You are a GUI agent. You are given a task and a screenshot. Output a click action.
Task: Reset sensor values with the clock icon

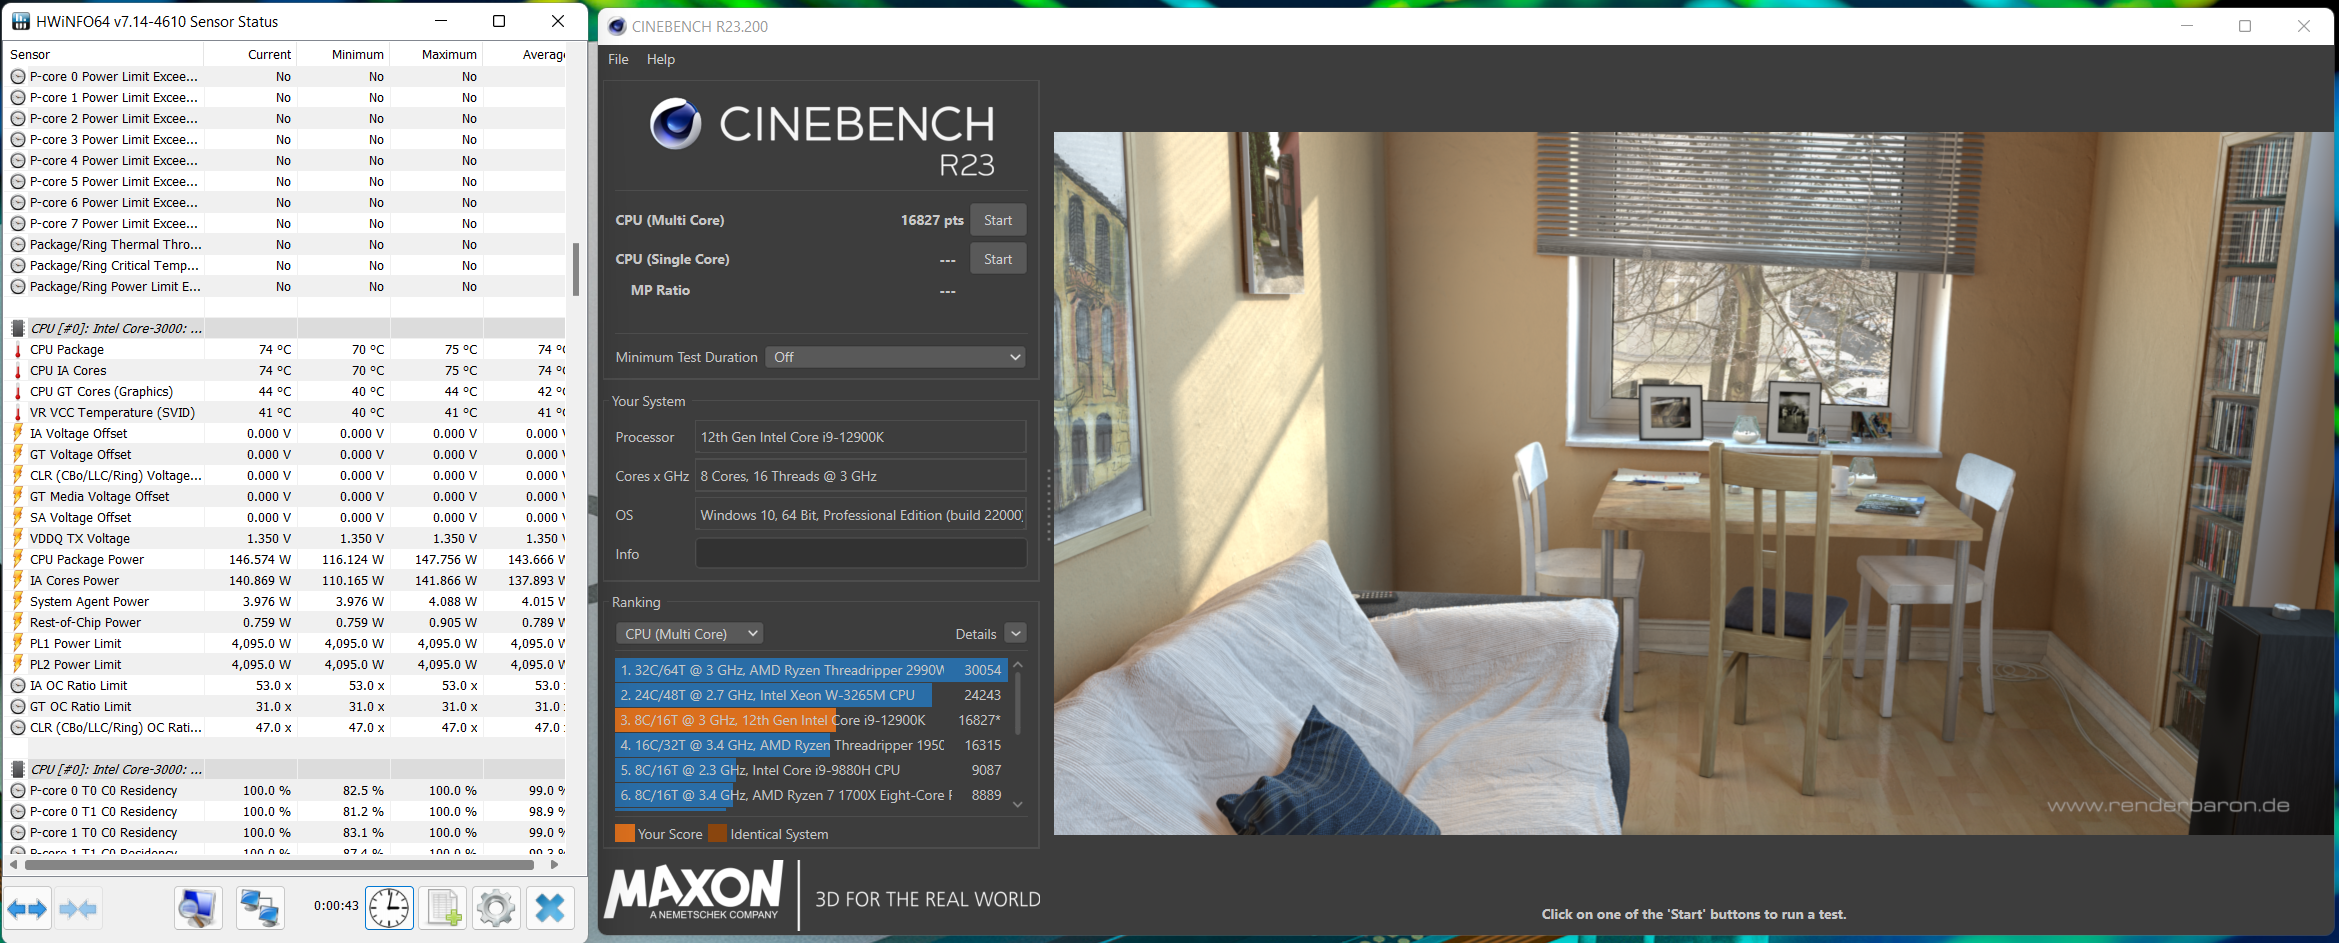point(389,908)
